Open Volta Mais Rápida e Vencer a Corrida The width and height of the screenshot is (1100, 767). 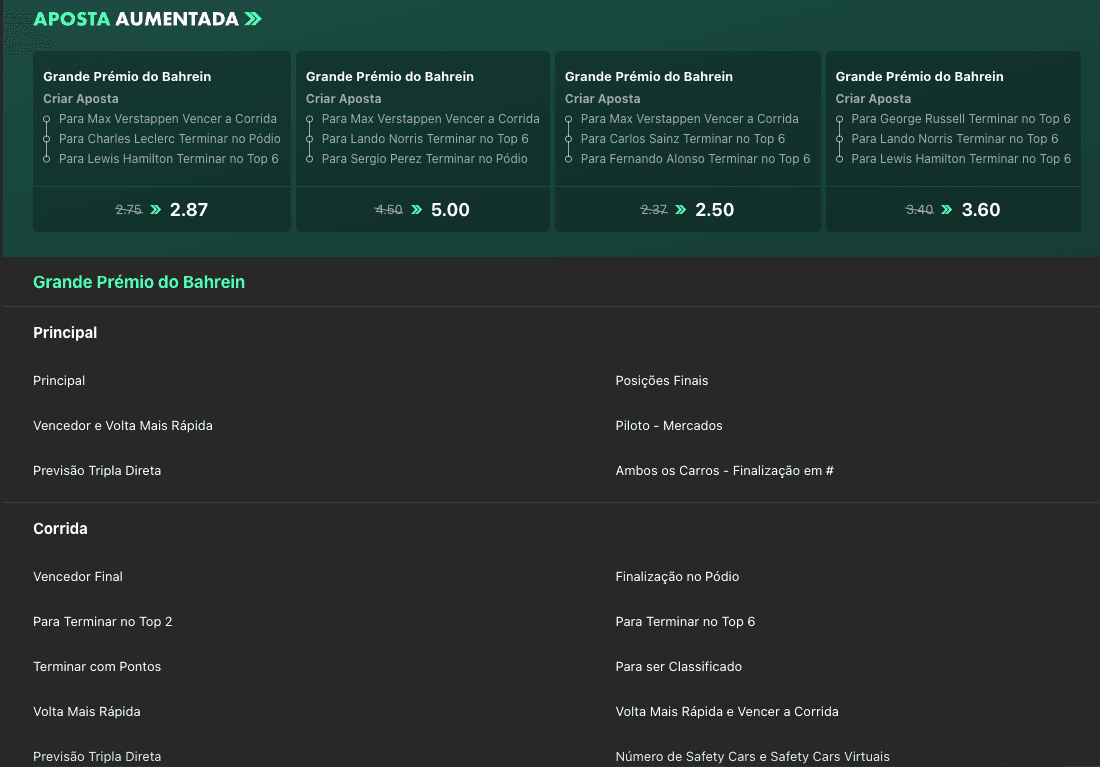click(x=727, y=711)
